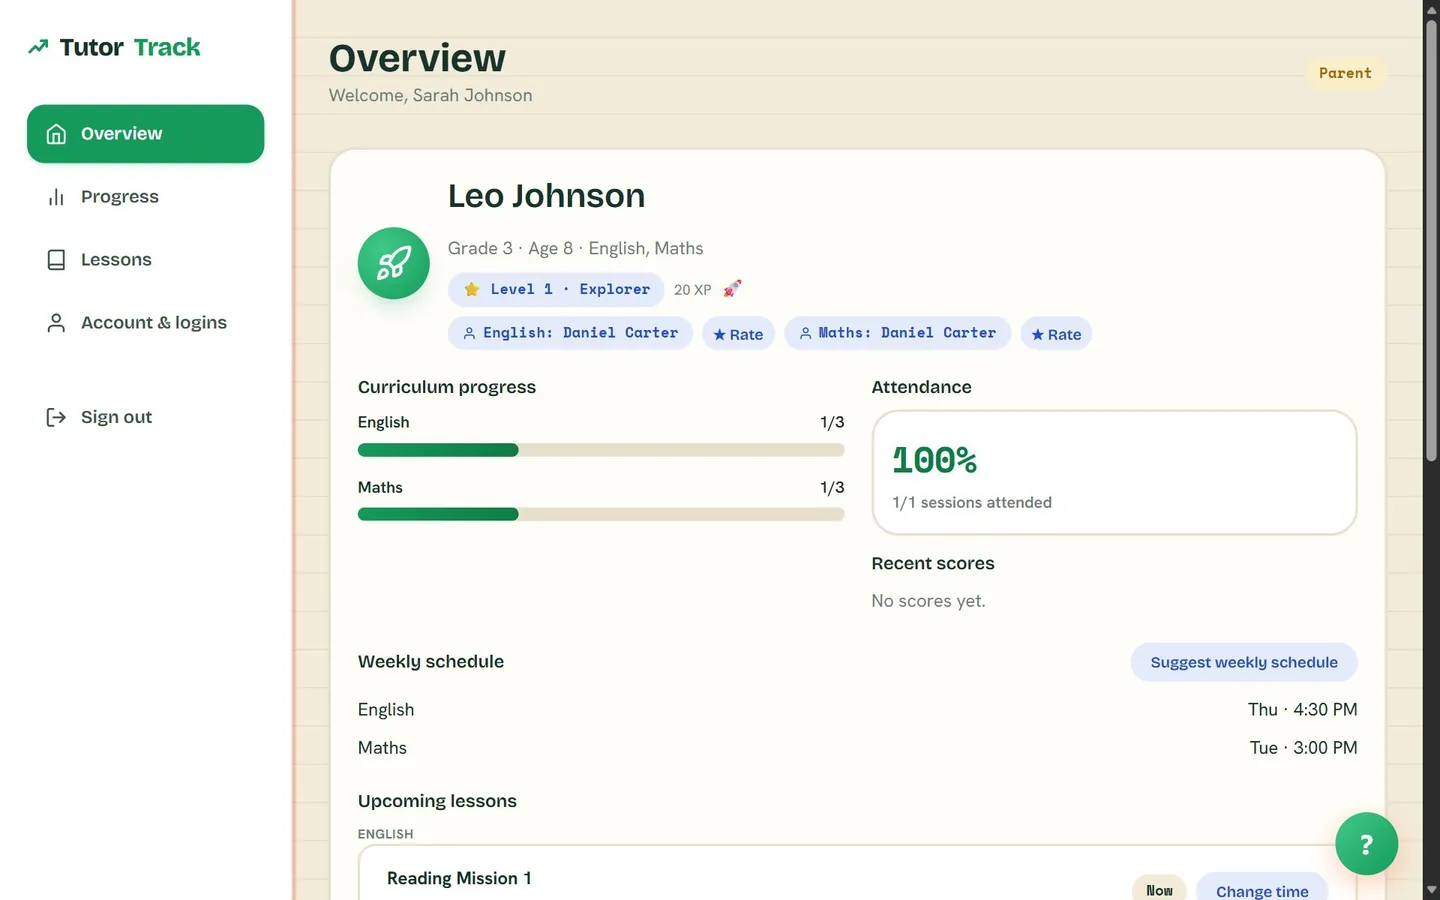This screenshot has width=1440, height=900.
Task: Click the English: Daniel Carter chip
Action: click(x=570, y=333)
